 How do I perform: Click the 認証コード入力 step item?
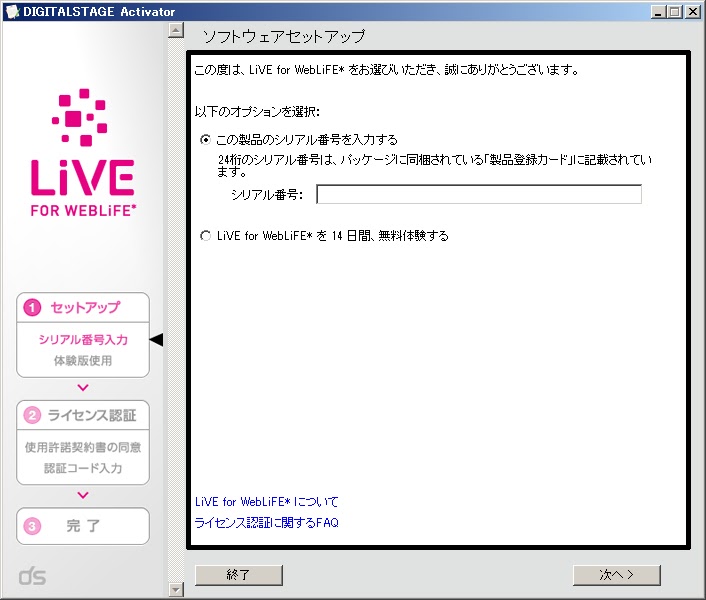click(83, 468)
